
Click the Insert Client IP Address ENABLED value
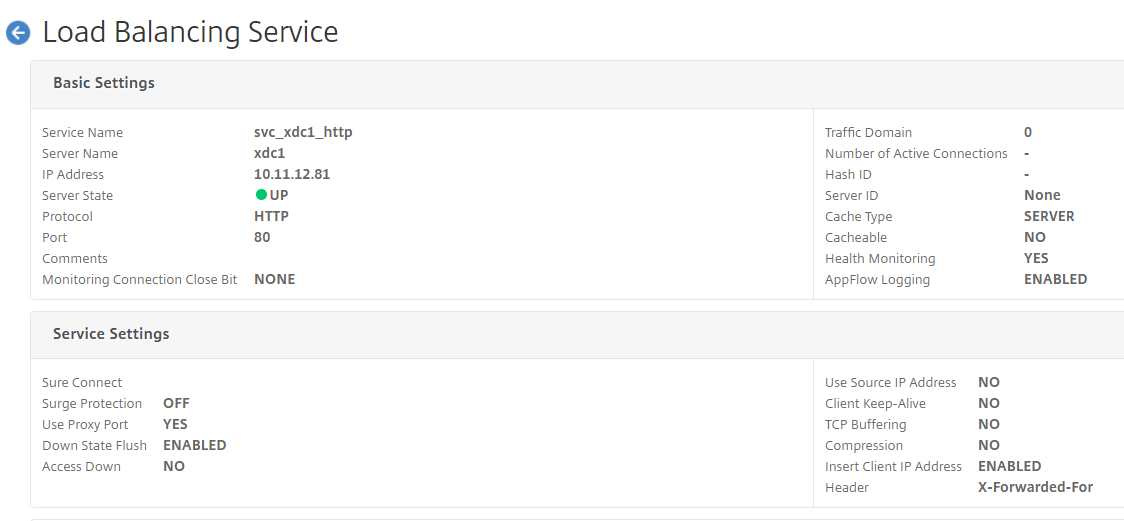tap(1009, 466)
